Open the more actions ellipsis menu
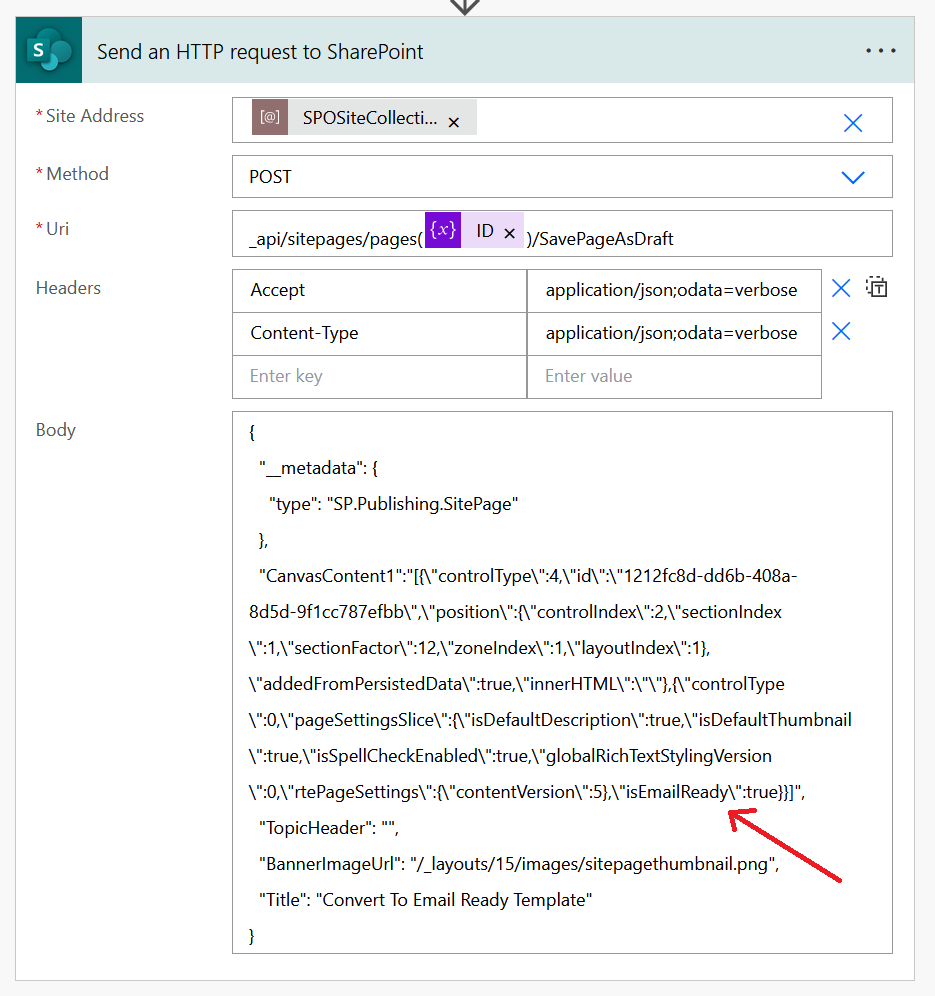 [x=880, y=49]
